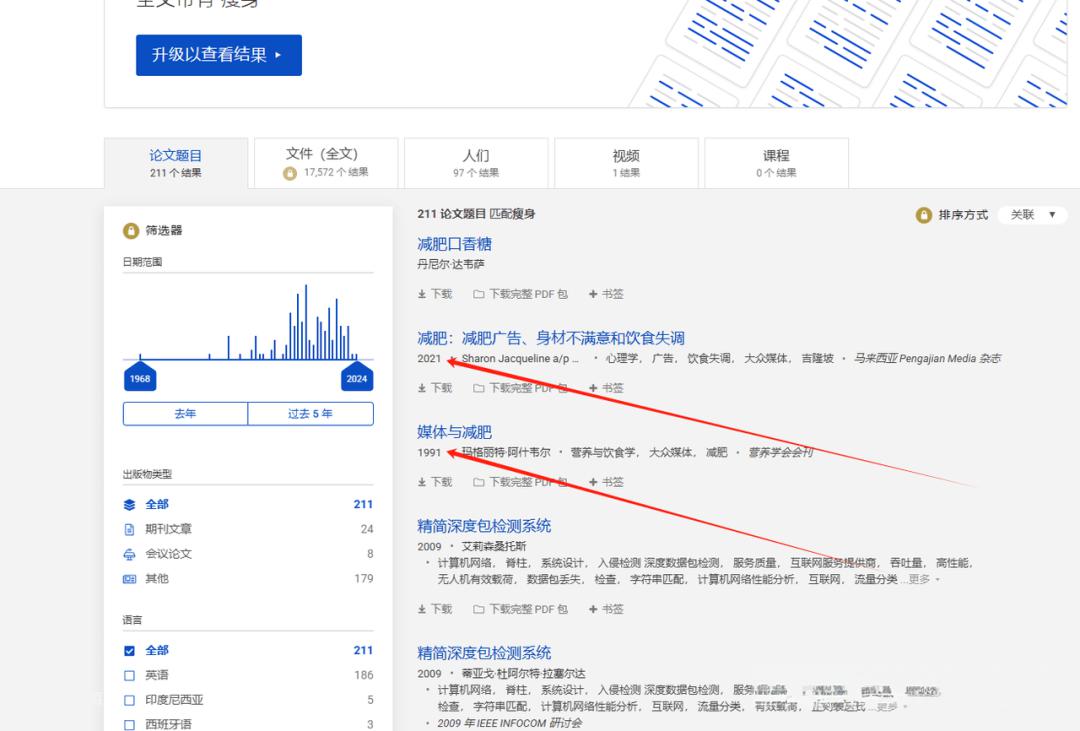Image resolution: width=1080 pixels, height=731 pixels.
Task: Click the lock icon beside 排序方式
Action: pos(924,215)
